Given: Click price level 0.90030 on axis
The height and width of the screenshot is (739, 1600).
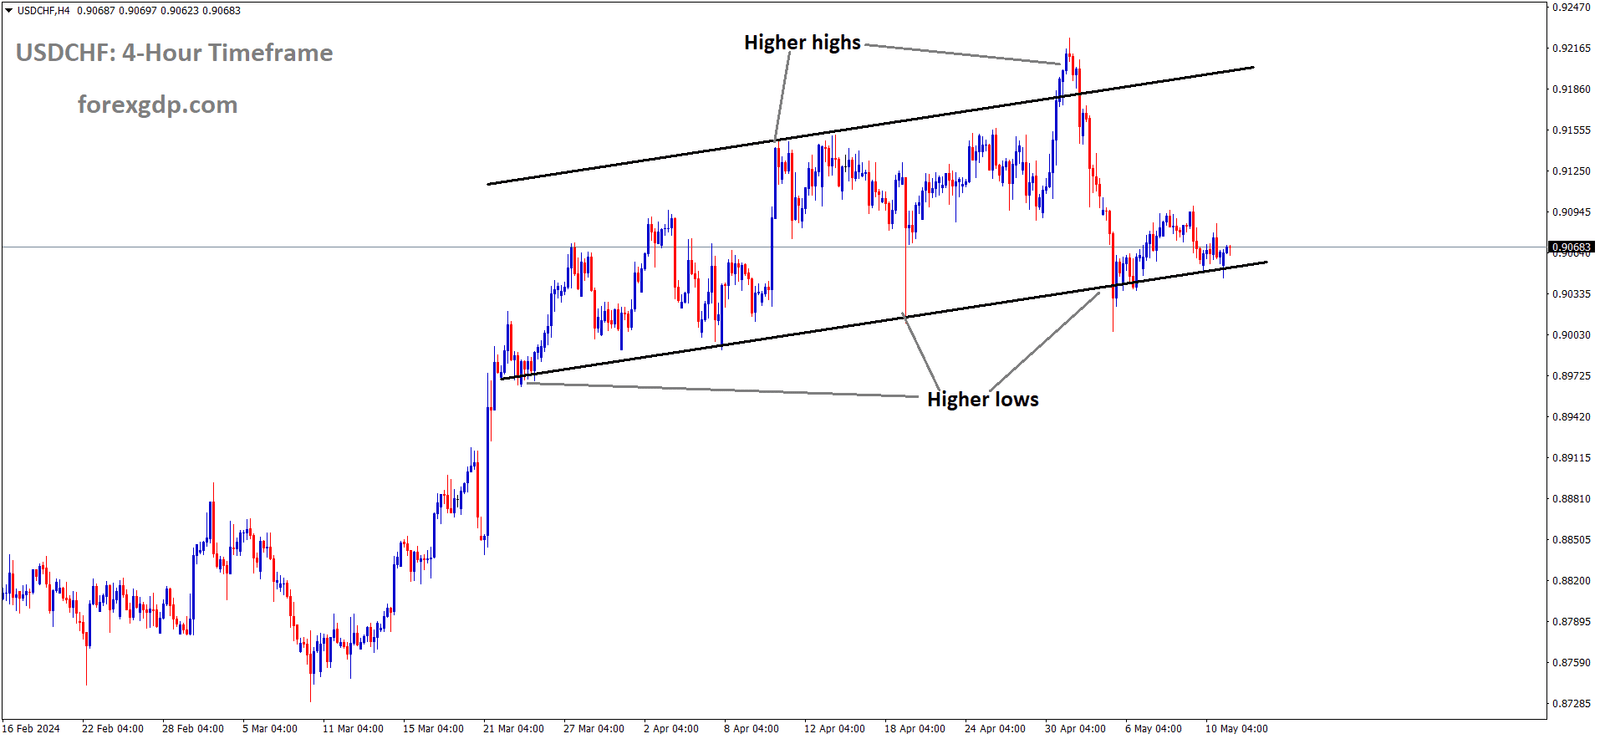Looking at the screenshot, I should tap(1571, 335).
